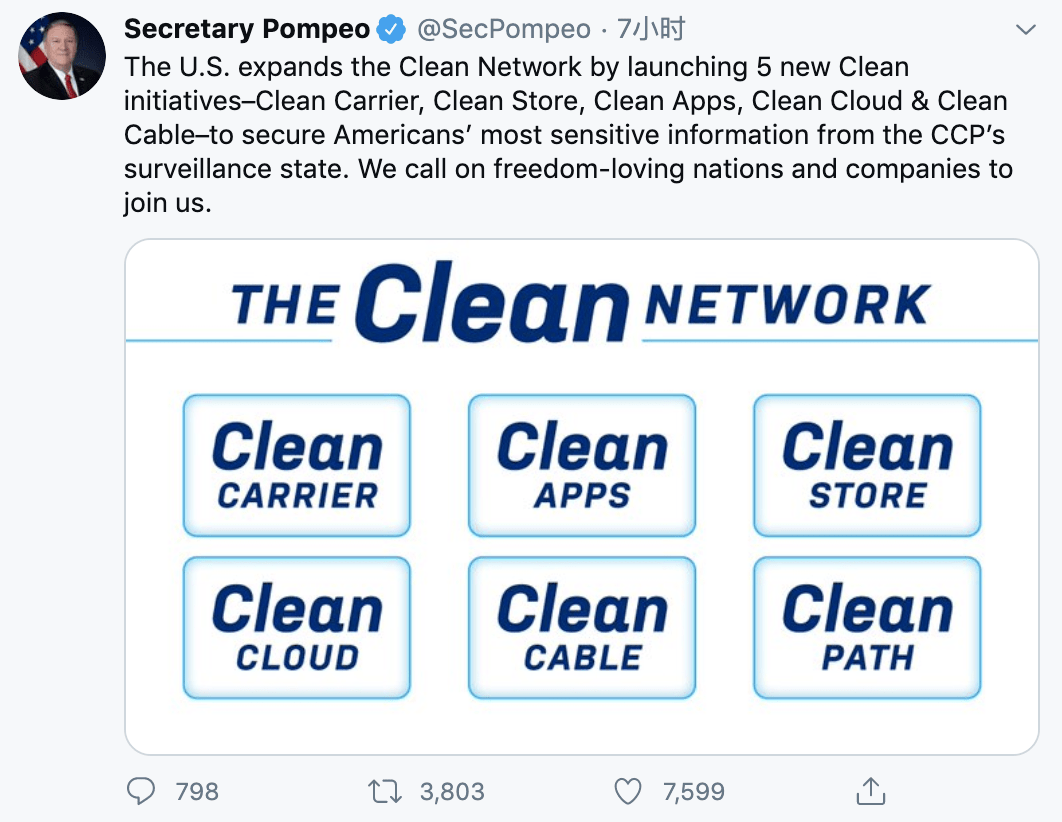Click the Clean Path box in image
The height and width of the screenshot is (822, 1062).
click(867, 628)
